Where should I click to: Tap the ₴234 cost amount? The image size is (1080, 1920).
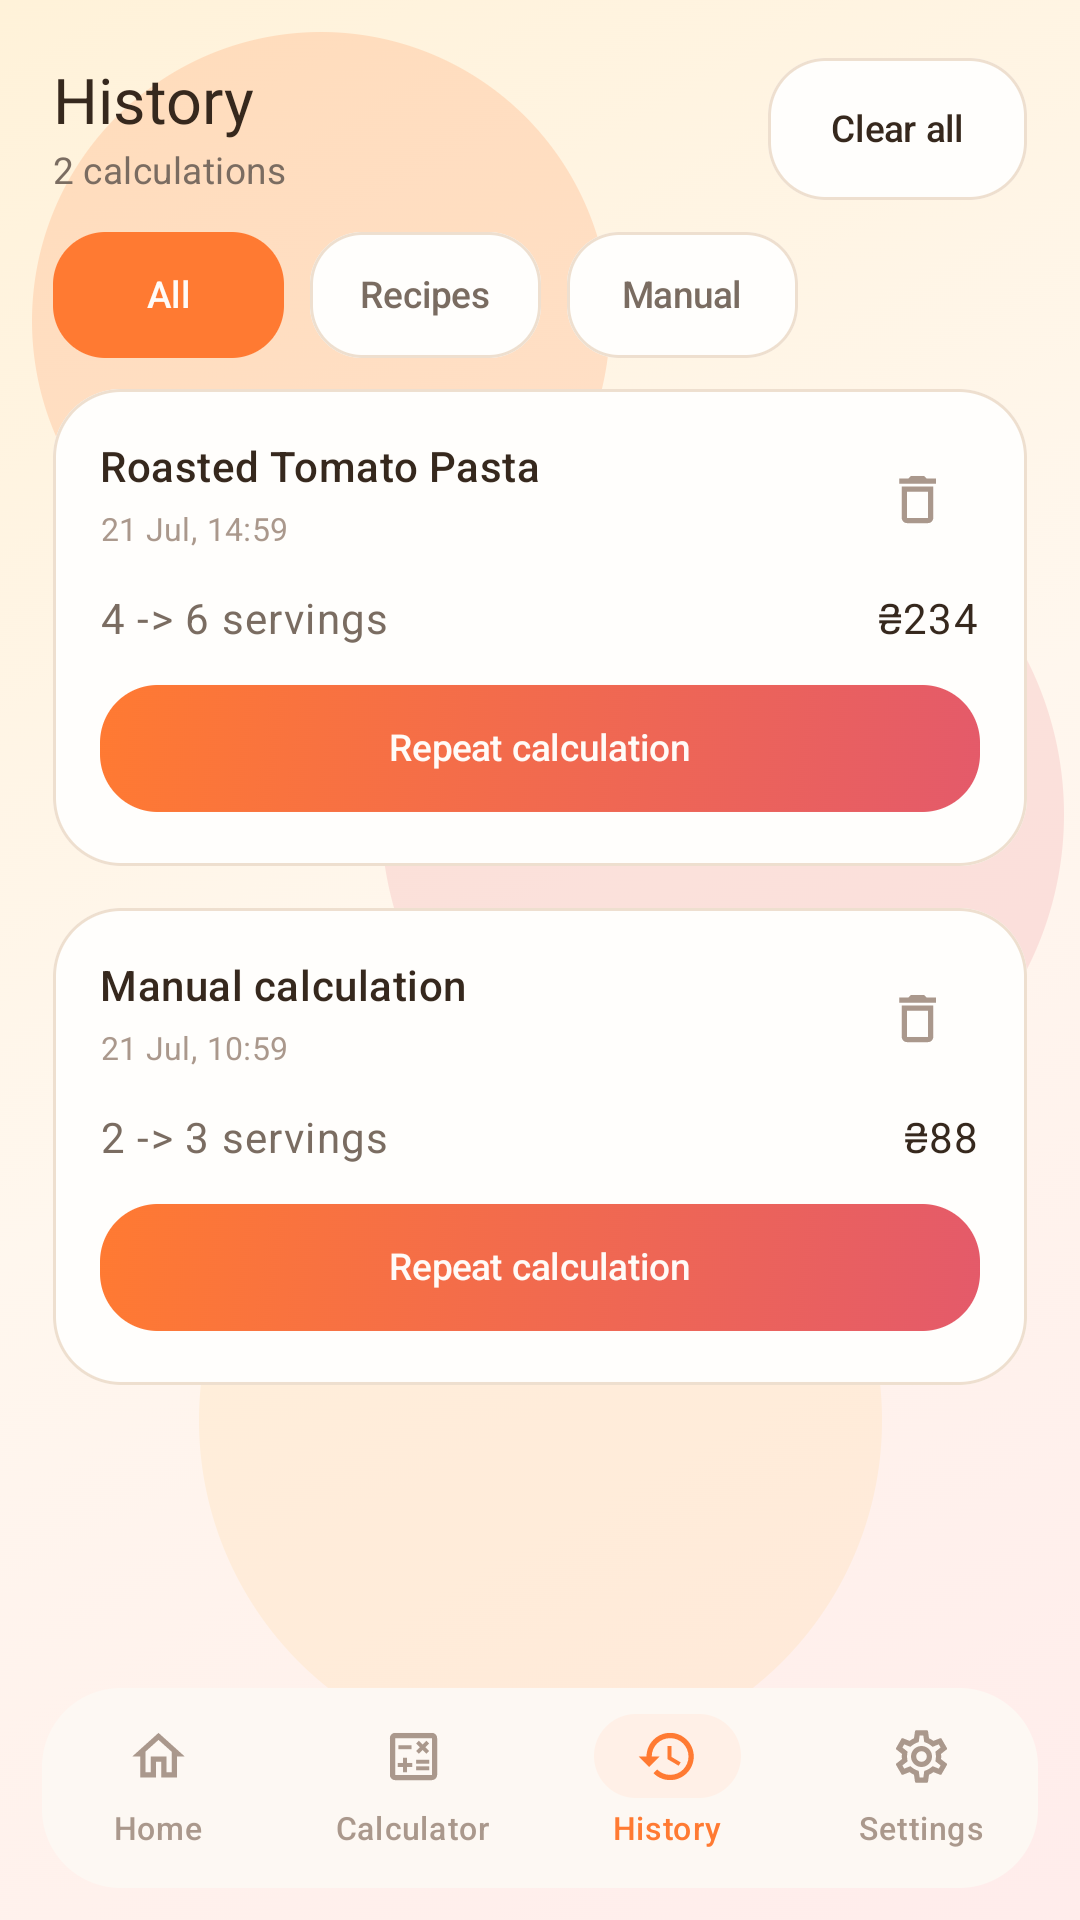[927, 620]
